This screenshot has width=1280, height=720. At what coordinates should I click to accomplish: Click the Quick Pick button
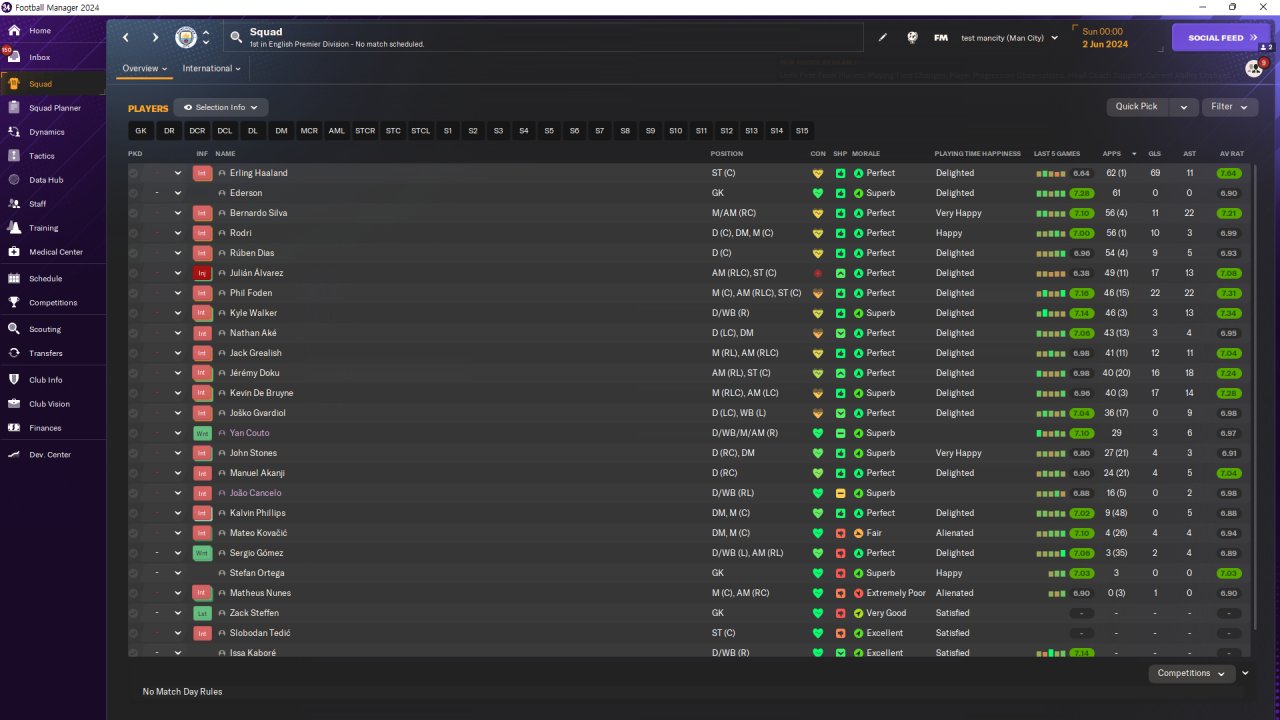[x=1138, y=107]
